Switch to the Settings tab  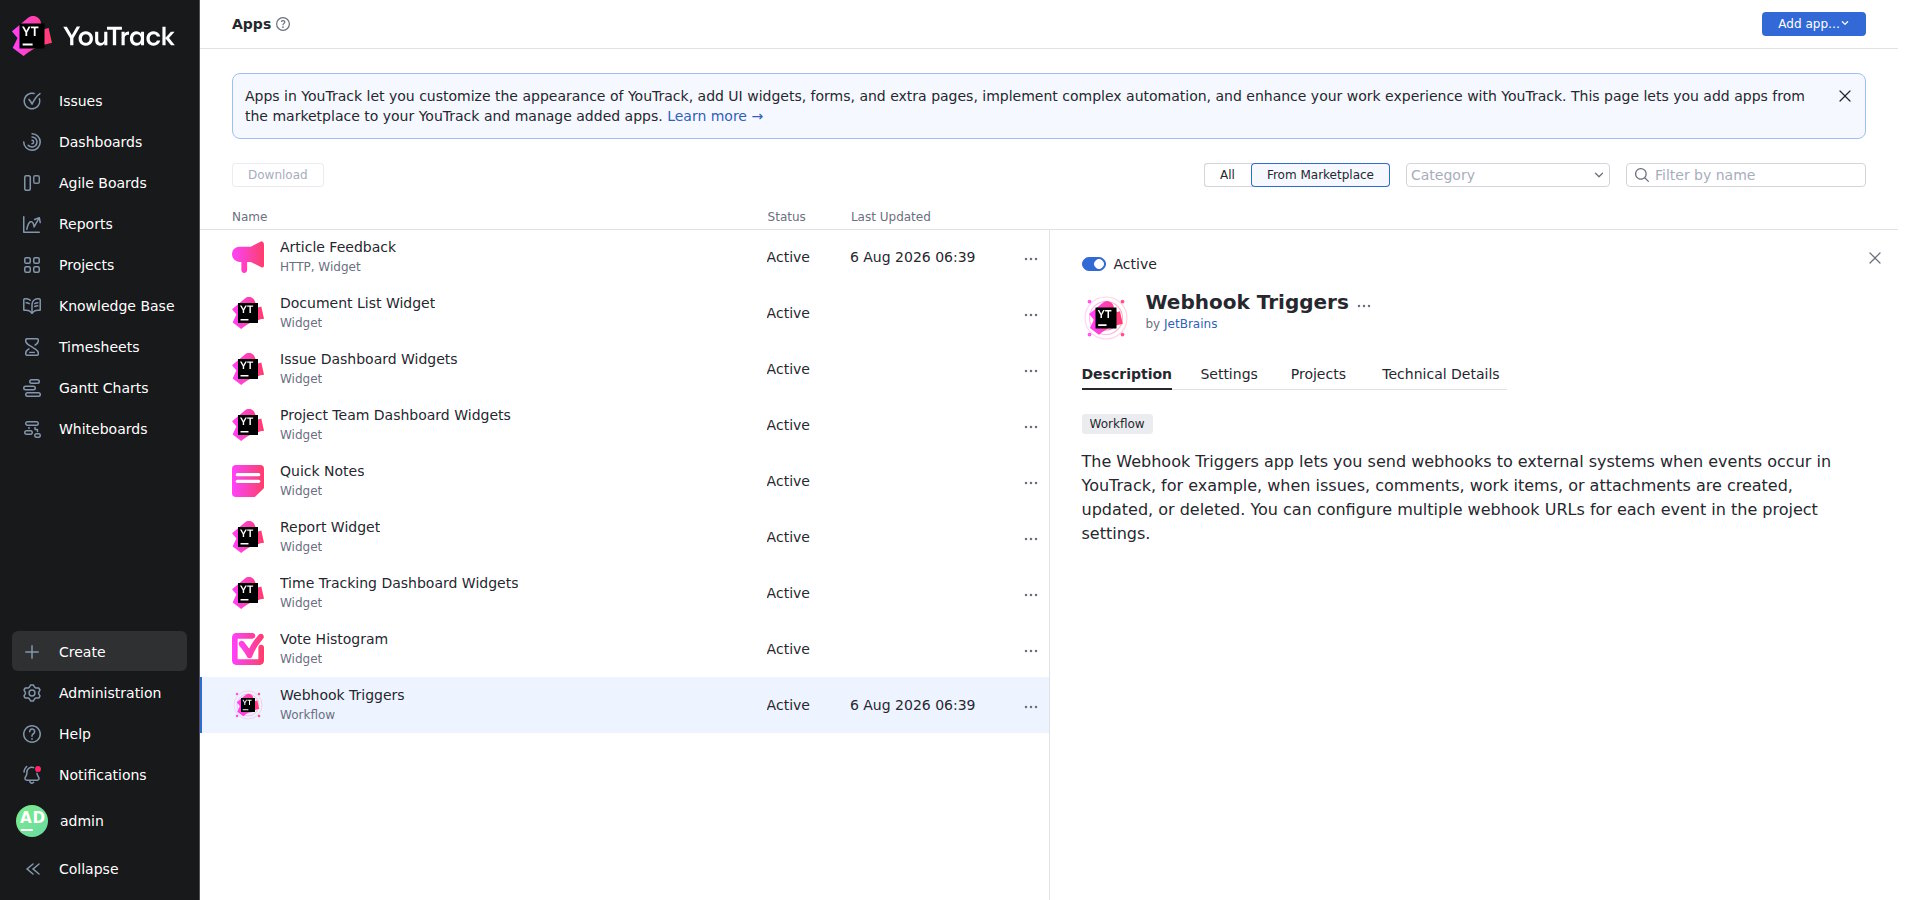[x=1229, y=374]
